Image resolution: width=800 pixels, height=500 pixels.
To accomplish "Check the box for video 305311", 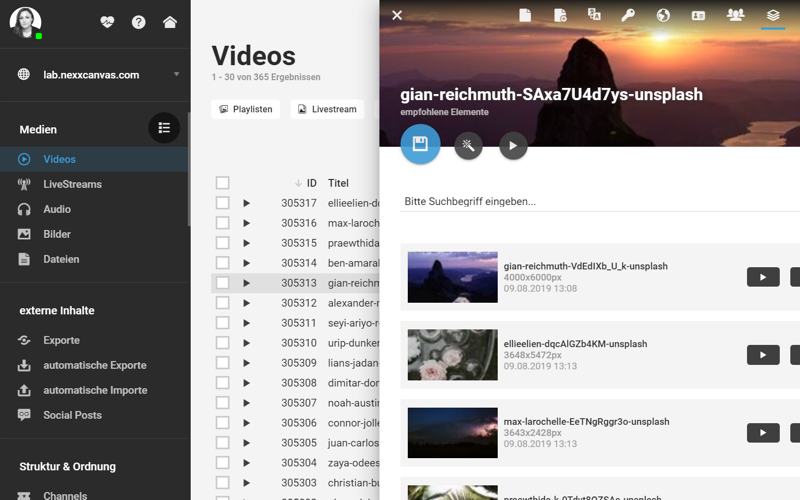I will 222,322.
